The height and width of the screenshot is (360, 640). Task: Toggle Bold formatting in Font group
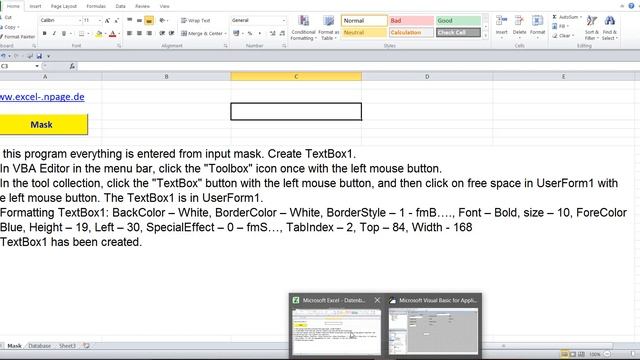(44, 33)
